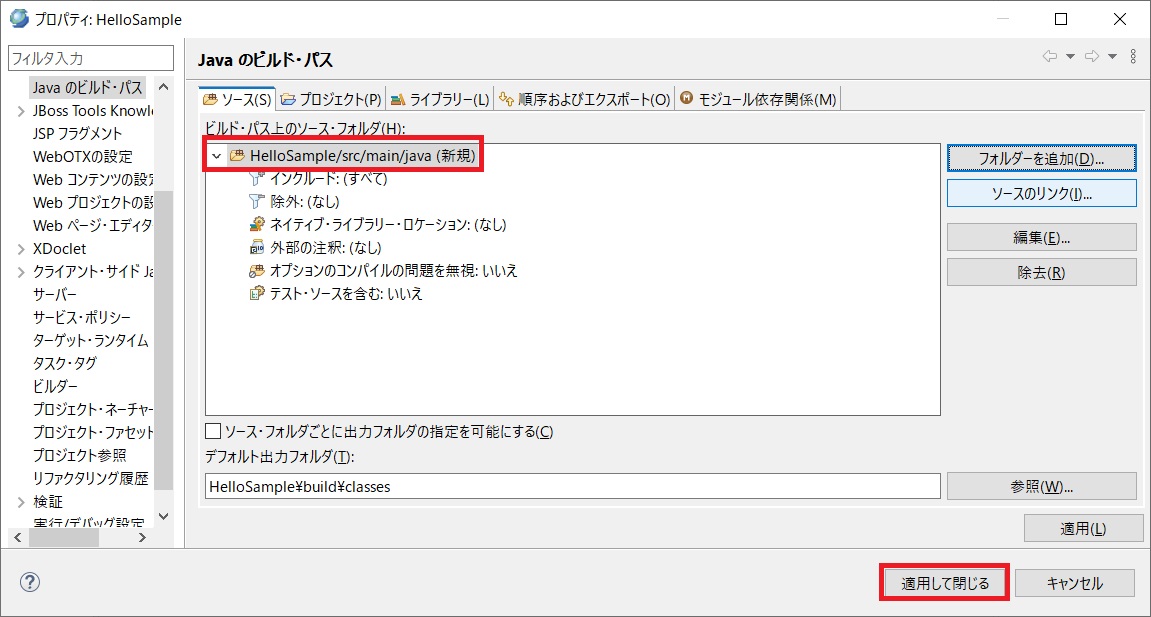Select プロジェクト・ファセット in sidebar

(x=92, y=432)
